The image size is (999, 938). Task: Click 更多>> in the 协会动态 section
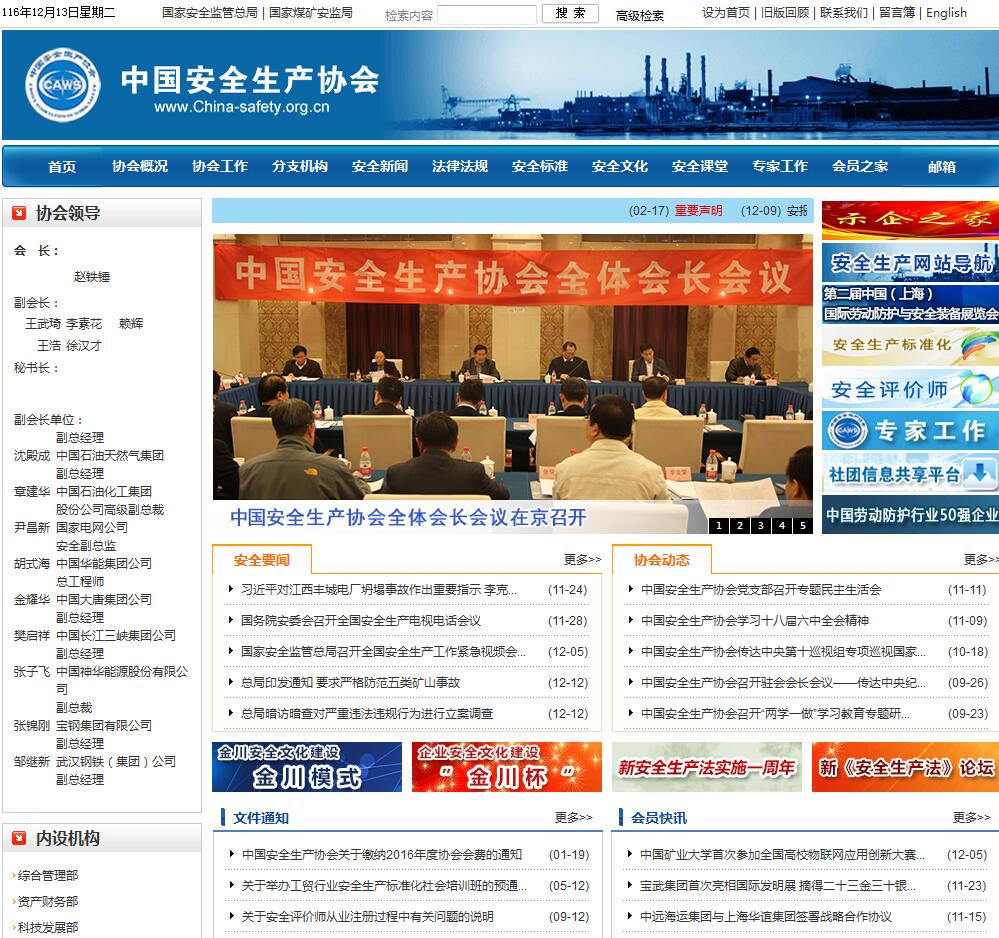[x=981, y=559]
